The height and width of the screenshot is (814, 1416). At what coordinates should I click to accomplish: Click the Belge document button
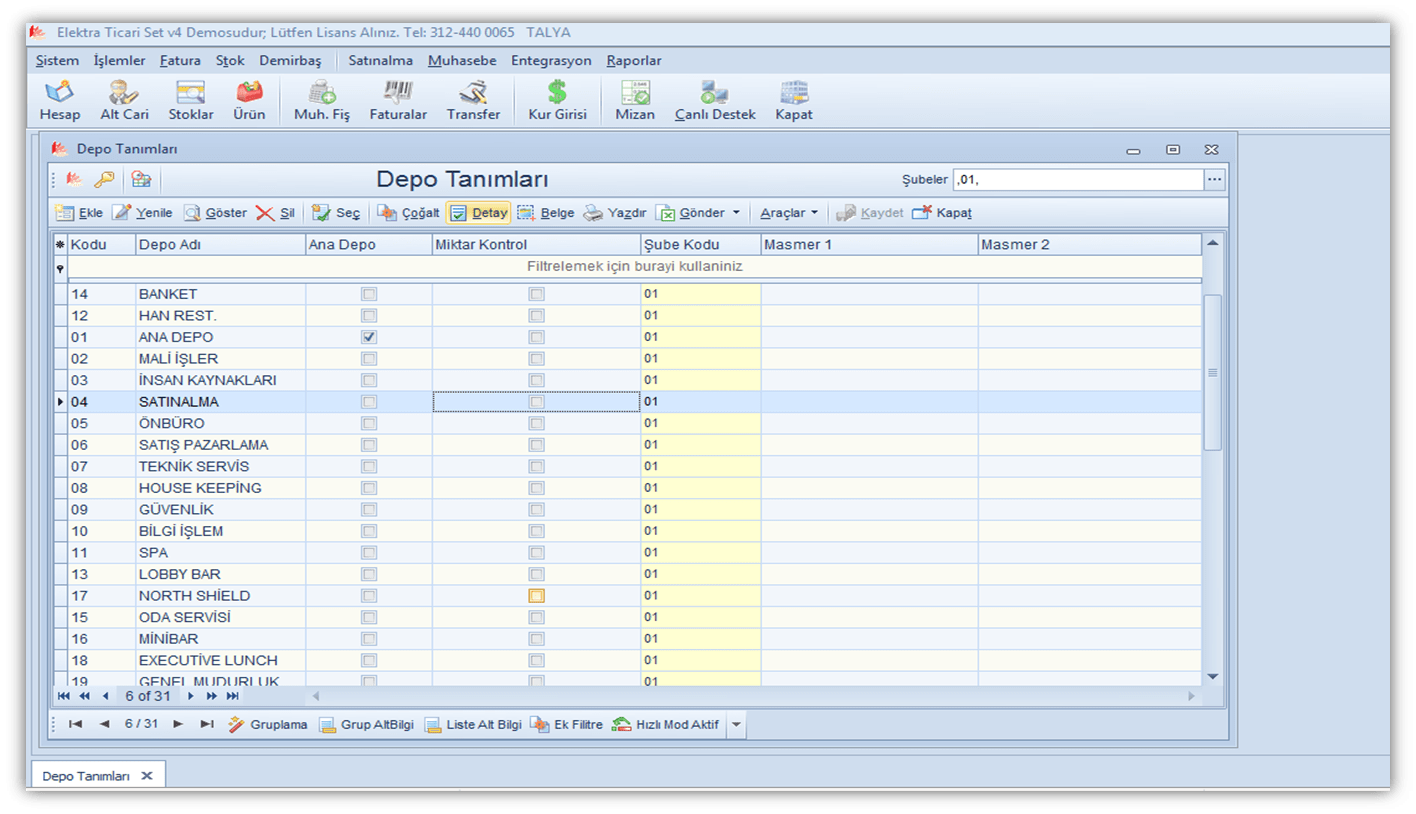(546, 213)
